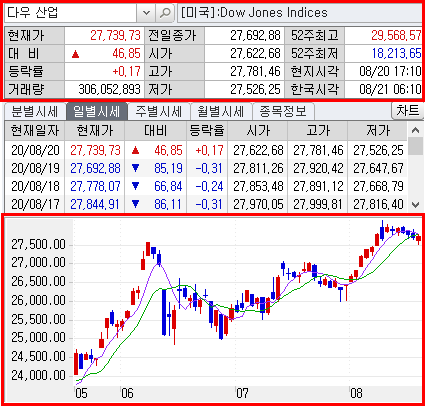Select the 20/08/19 row date

(x=35, y=169)
